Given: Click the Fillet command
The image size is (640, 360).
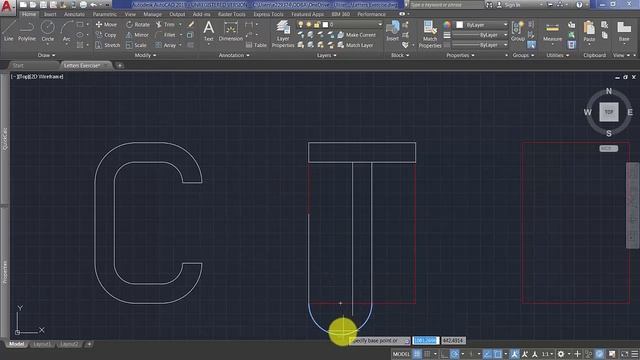Looking at the screenshot, I should [166, 35].
